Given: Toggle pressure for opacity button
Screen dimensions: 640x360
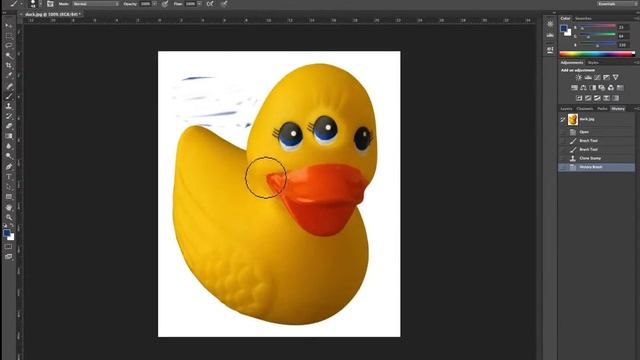Looking at the screenshot, I should click(165, 4).
